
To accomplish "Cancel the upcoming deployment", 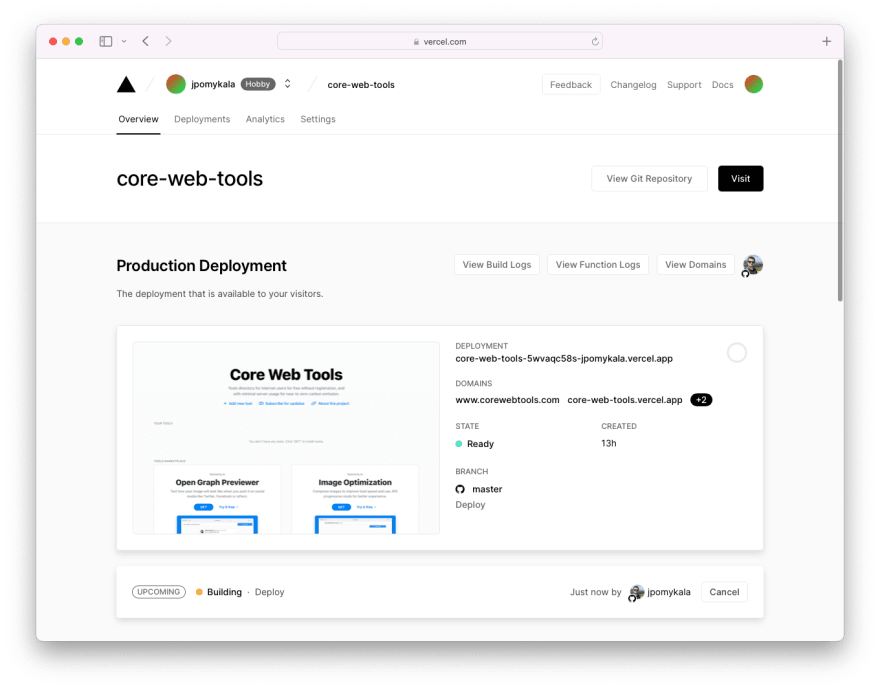I will click(724, 592).
